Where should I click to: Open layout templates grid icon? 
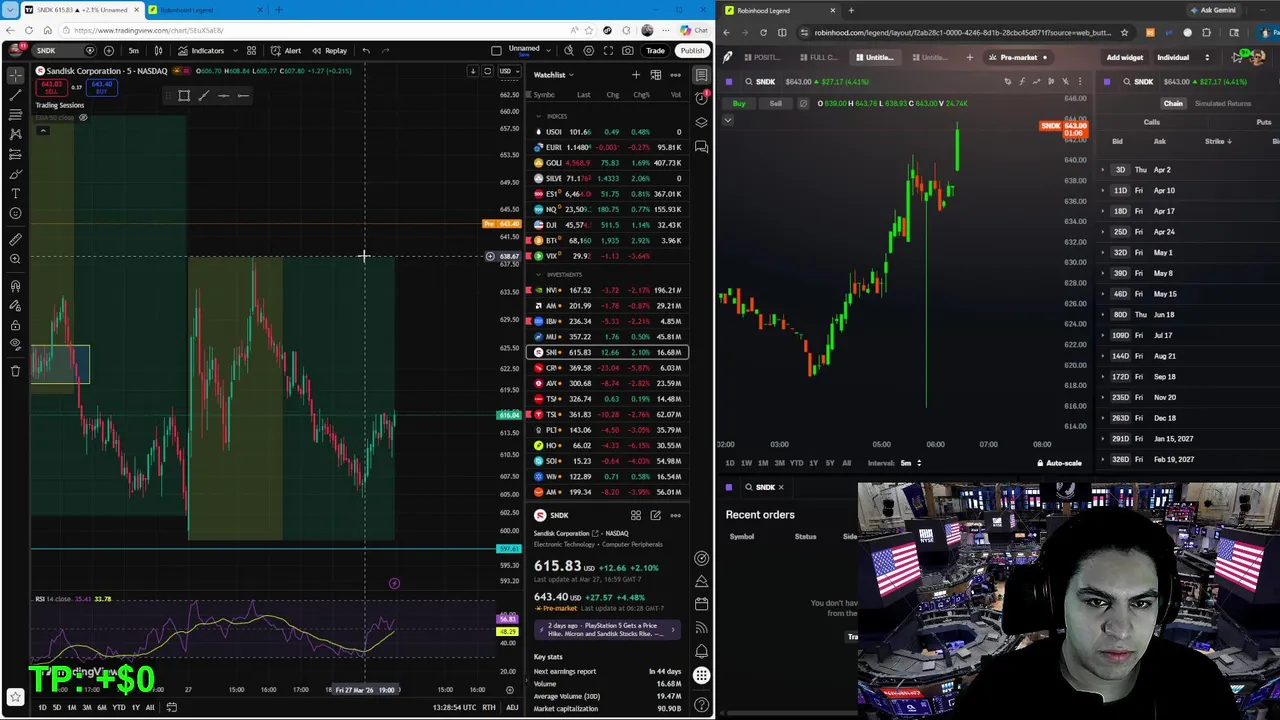251,51
